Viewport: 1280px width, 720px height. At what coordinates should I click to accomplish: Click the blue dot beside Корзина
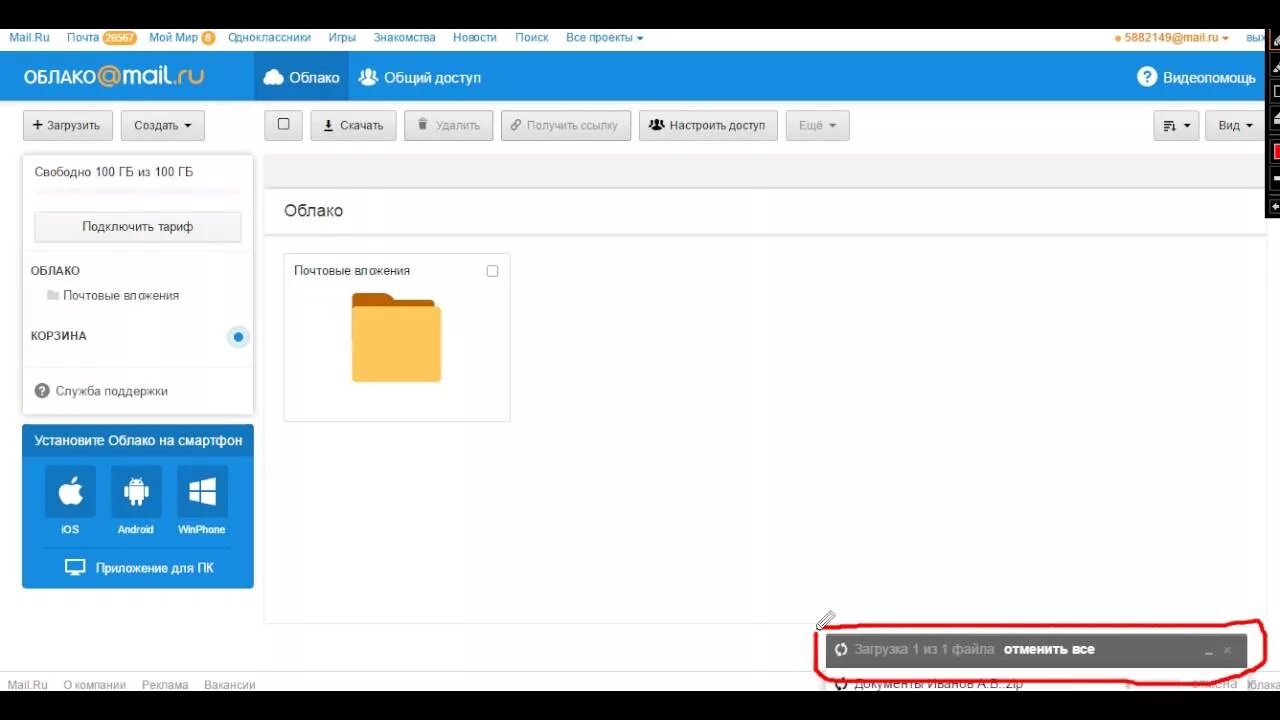(238, 337)
